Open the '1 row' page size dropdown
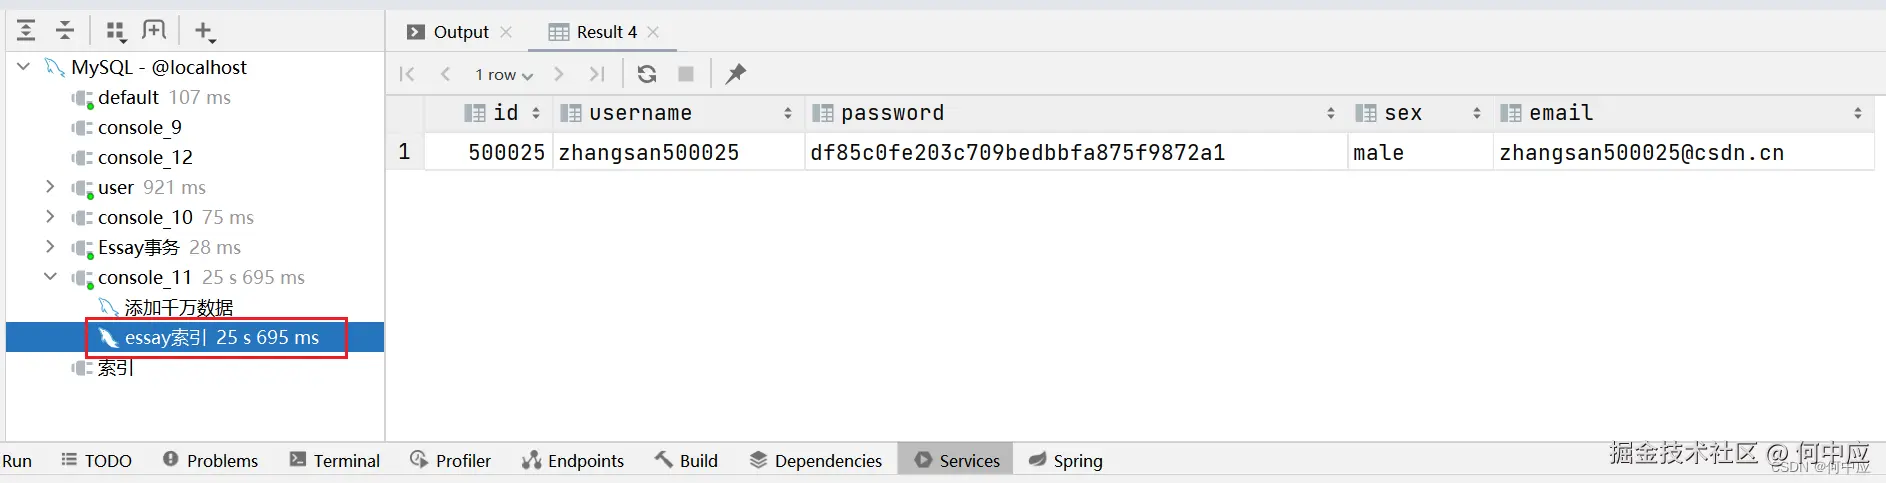 (504, 75)
